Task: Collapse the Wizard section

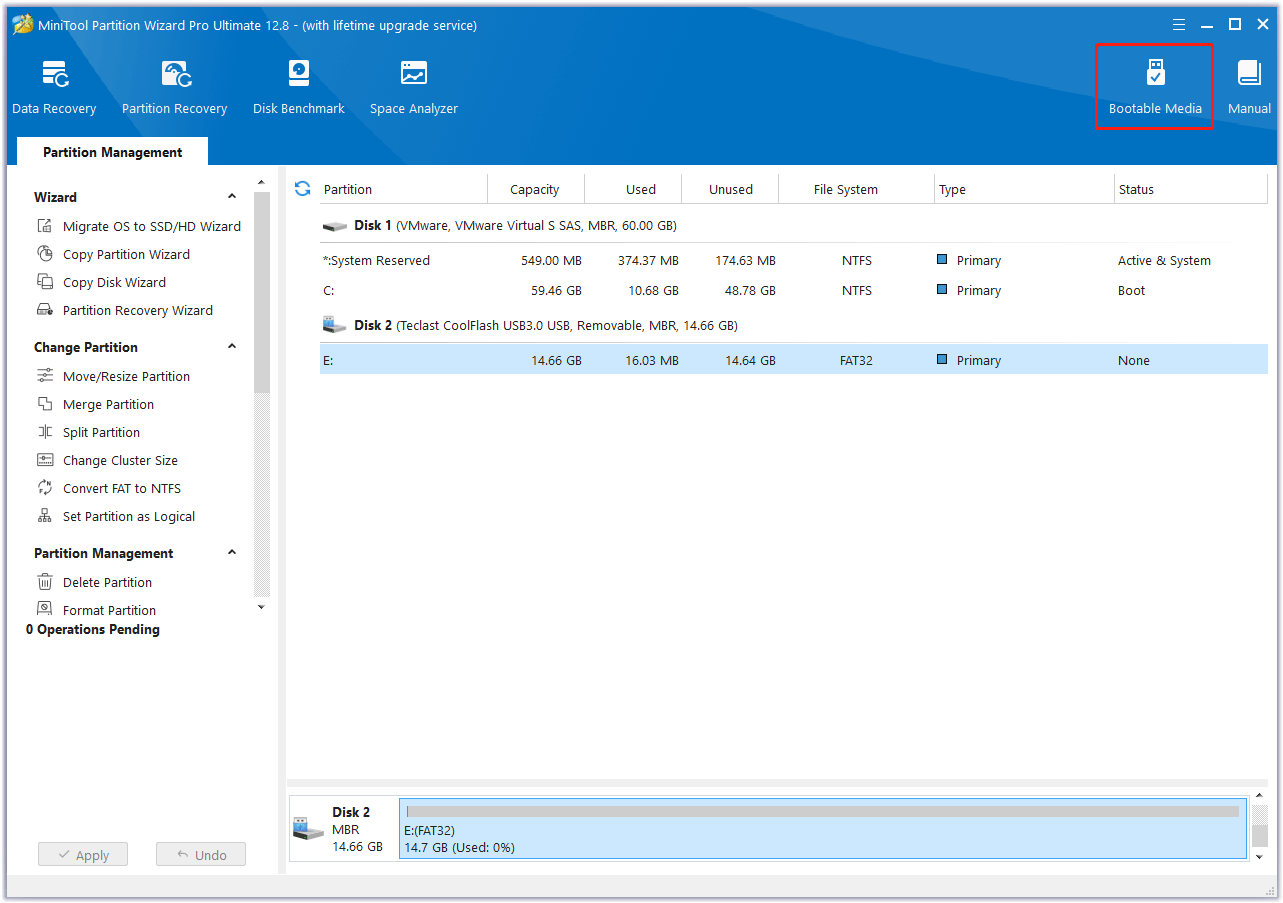Action: pyautogui.click(x=232, y=197)
